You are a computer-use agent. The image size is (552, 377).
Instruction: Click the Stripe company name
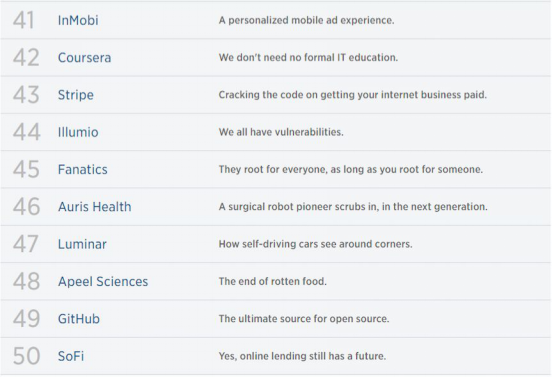click(x=76, y=95)
